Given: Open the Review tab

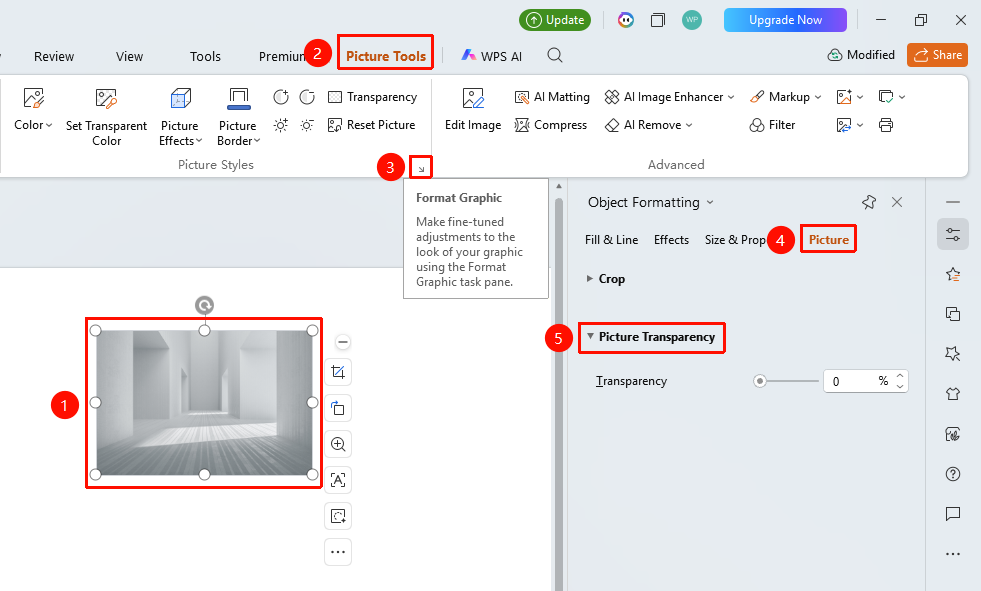Looking at the screenshot, I should click(x=54, y=56).
